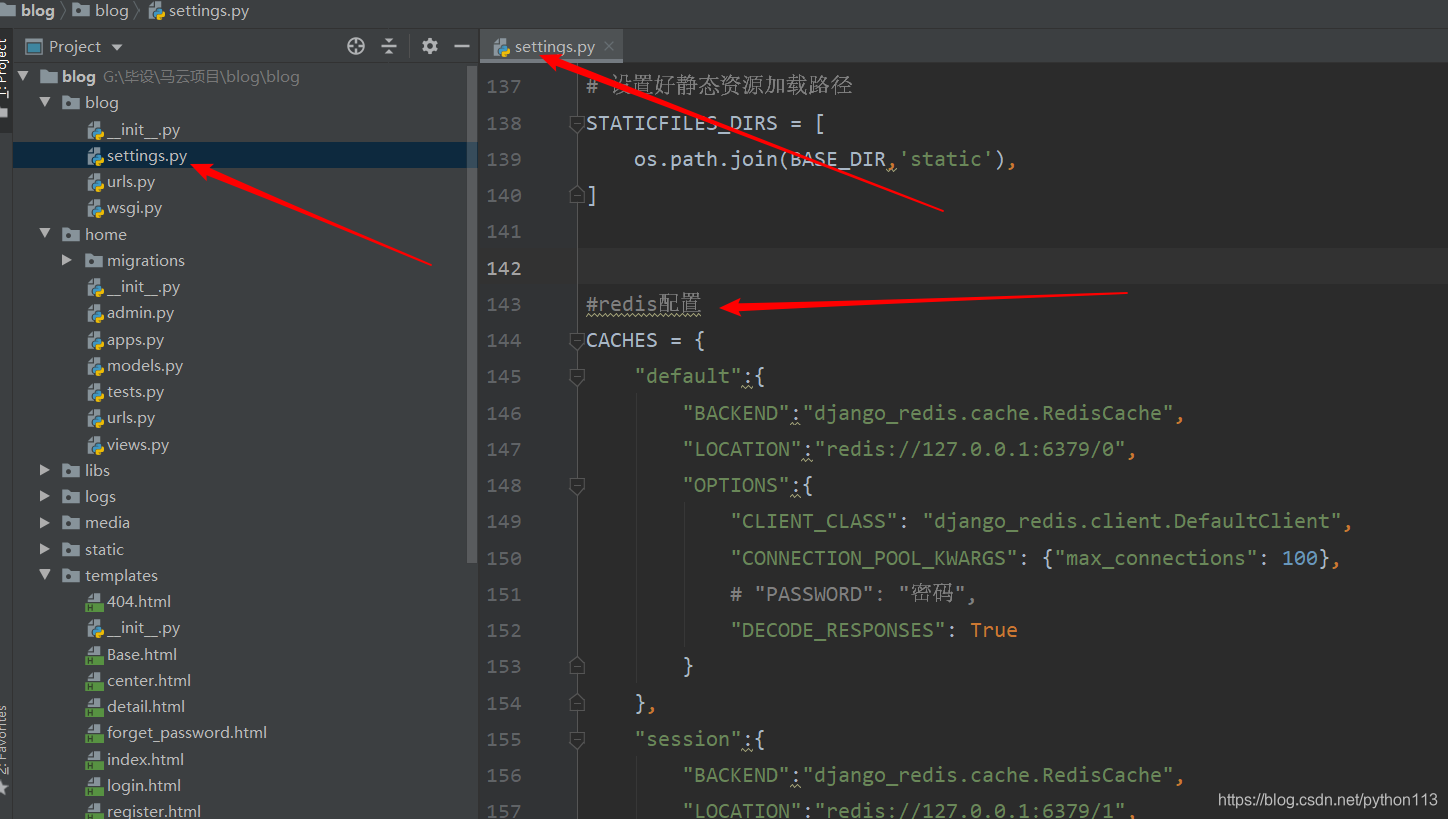Fold the STATICFILES_DIRS block at line 138
Screen dimensions: 1448x819
click(577, 123)
